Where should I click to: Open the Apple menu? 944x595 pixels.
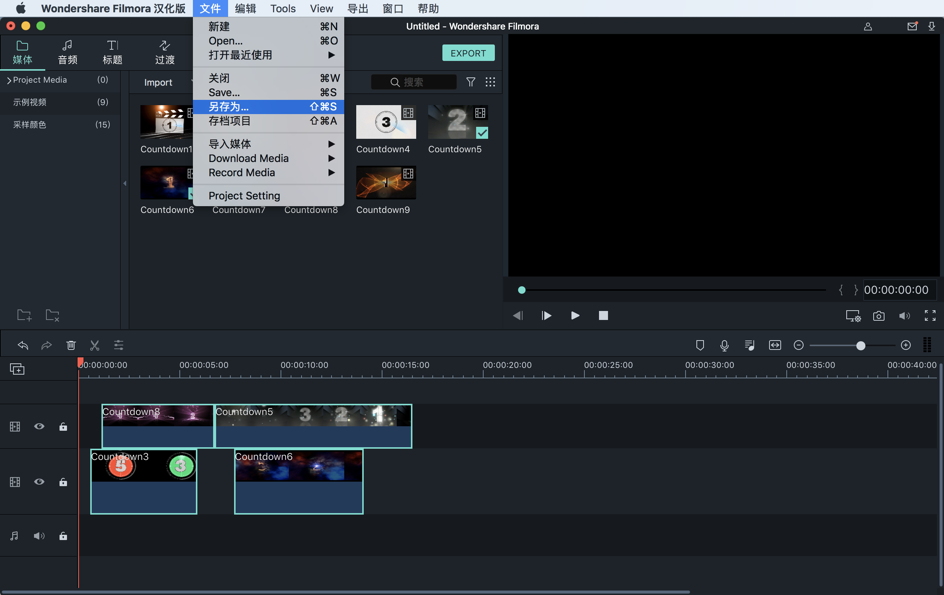pyautogui.click(x=20, y=8)
